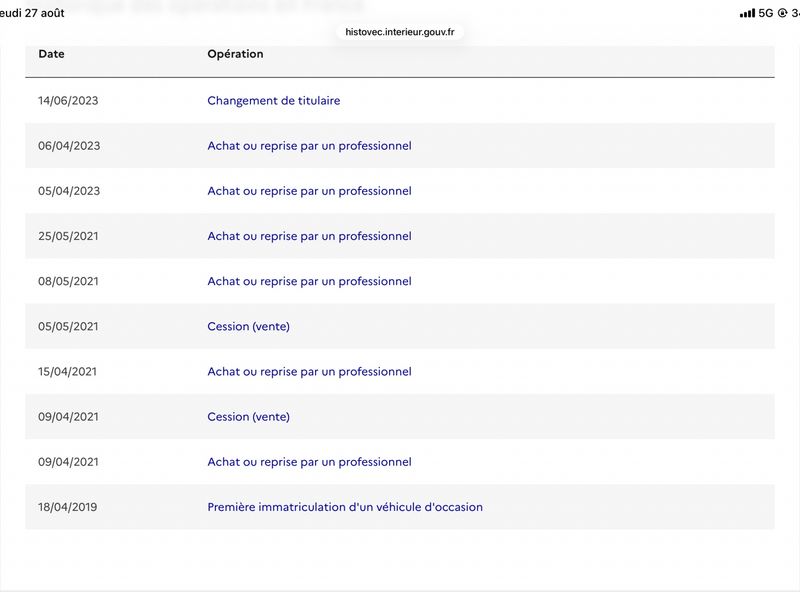Image resolution: width=800 pixels, height=600 pixels.
Task: Open the 25/05/2021 Achat ou reprise entry
Action: (x=309, y=236)
